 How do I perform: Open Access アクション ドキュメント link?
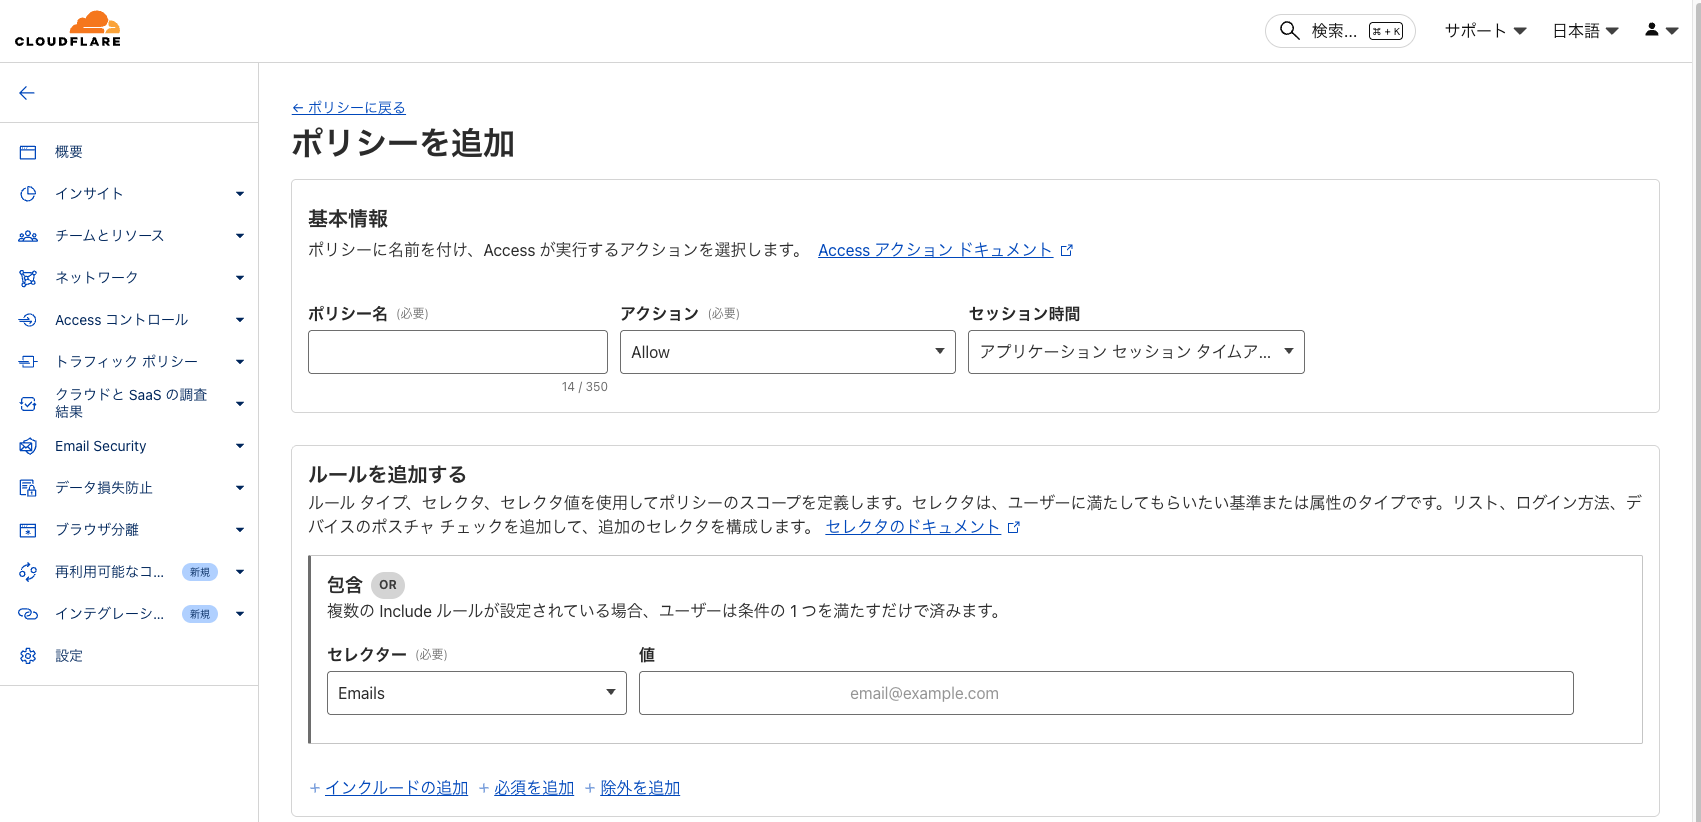tap(935, 250)
